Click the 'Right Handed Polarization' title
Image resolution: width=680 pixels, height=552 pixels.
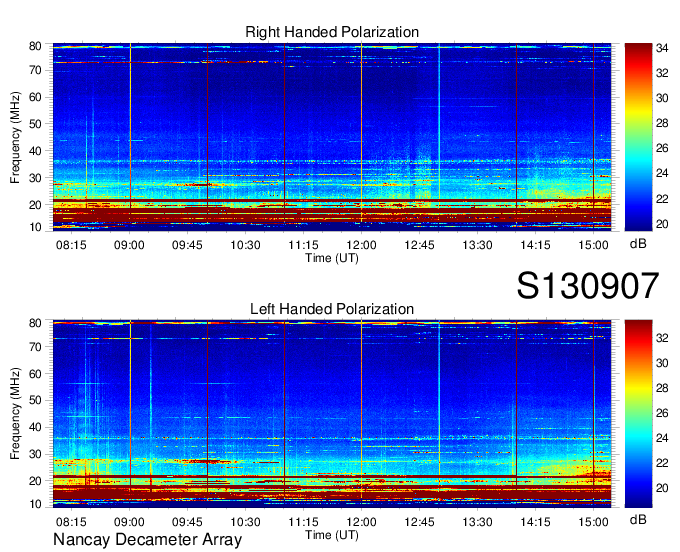(332, 32)
